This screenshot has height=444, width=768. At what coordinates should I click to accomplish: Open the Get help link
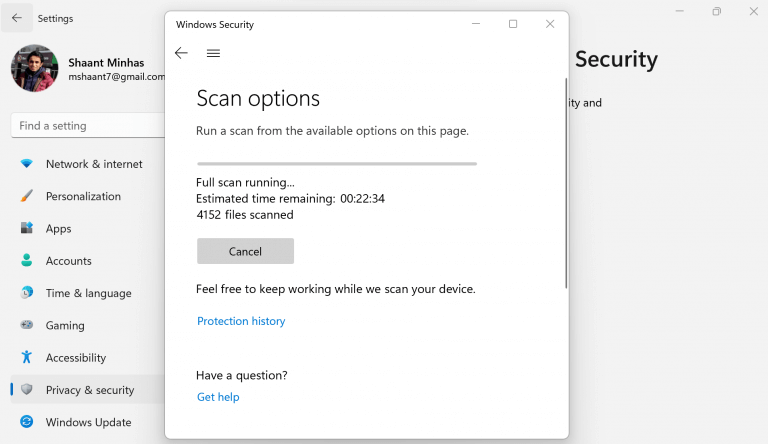(x=218, y=397)
